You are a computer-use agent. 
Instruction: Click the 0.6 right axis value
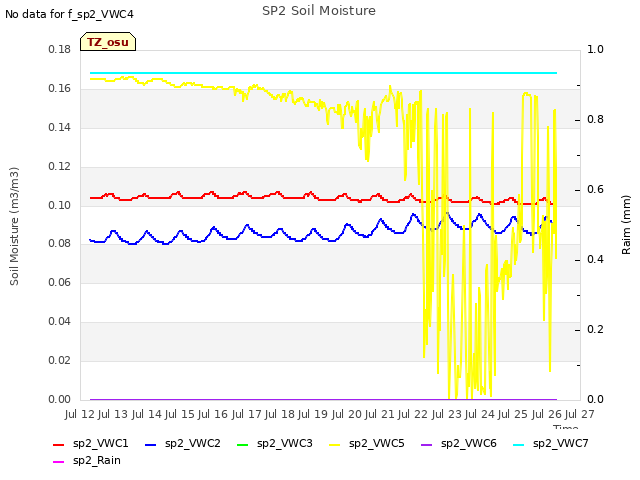595,190
